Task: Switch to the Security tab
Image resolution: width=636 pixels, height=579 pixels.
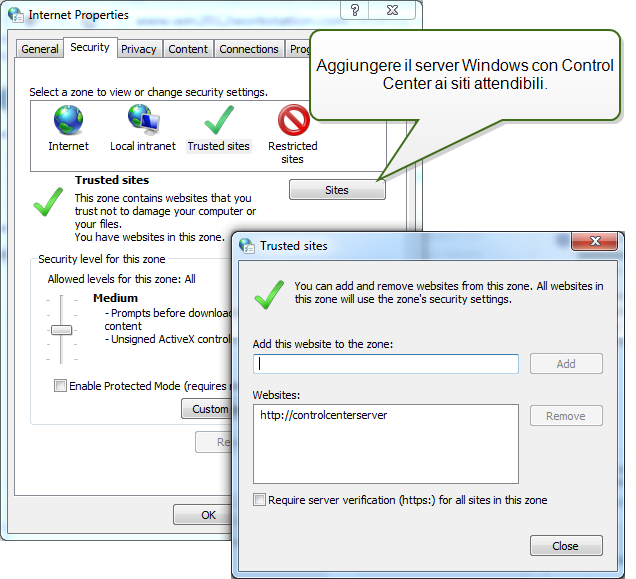Action: click(x=90, y=47)
